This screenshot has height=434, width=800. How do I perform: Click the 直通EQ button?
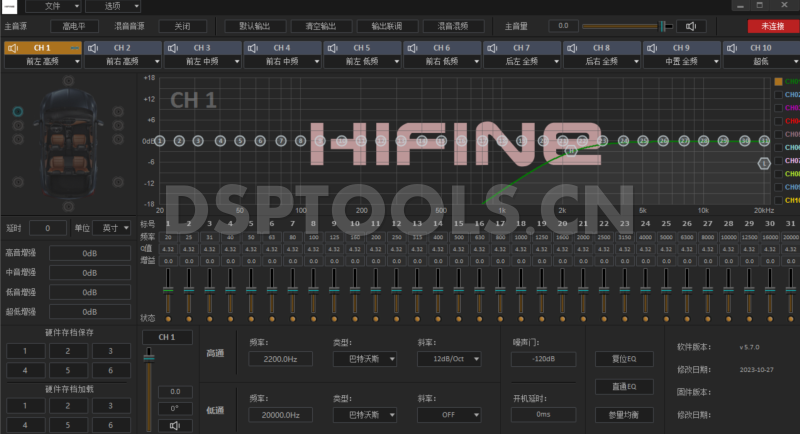624,387
